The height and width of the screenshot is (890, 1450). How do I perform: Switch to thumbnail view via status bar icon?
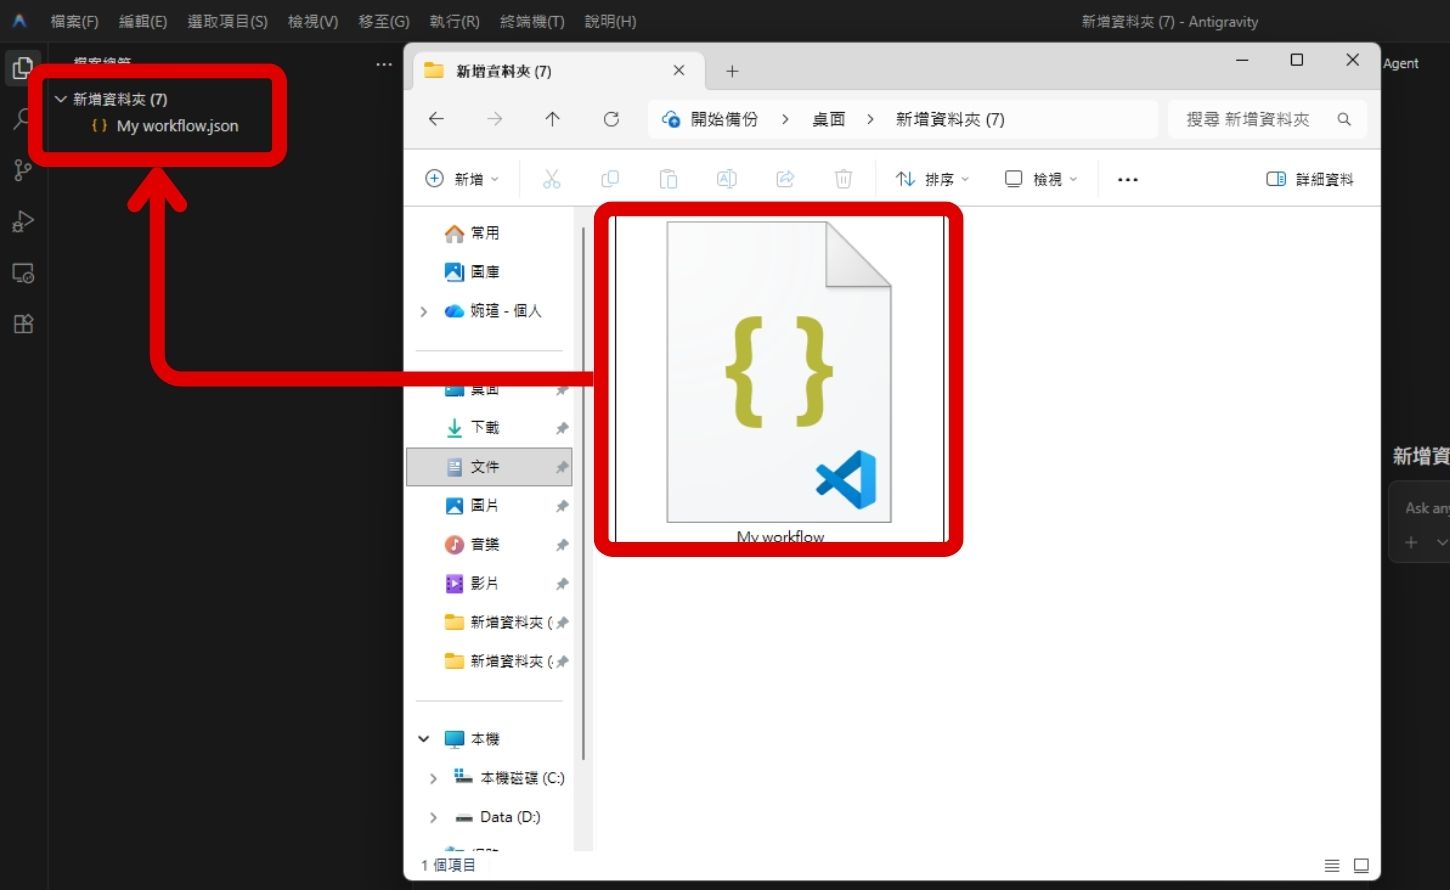pos(1360,865)
